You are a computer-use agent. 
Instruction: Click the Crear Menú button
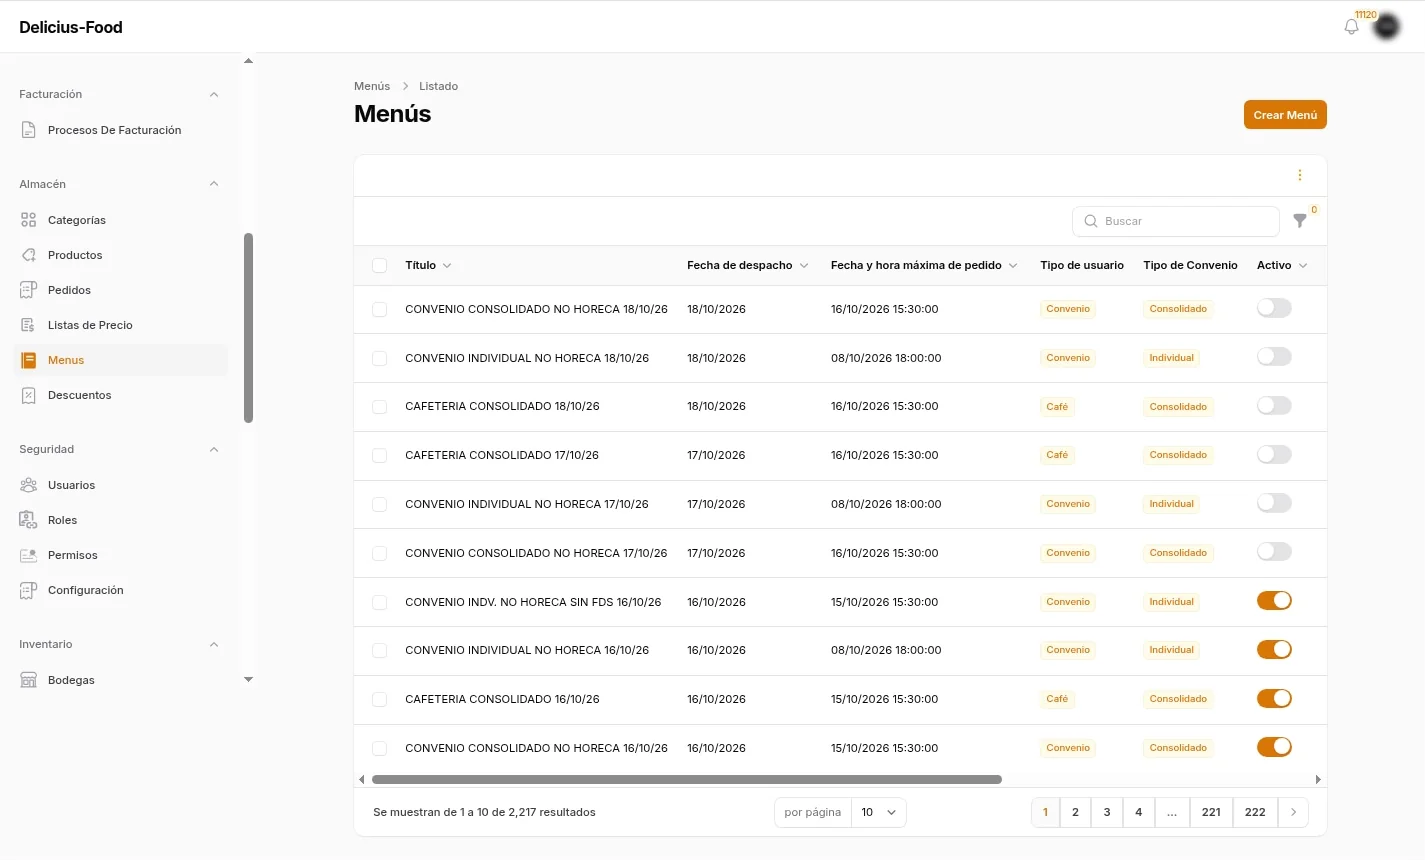pos(1285,115)
